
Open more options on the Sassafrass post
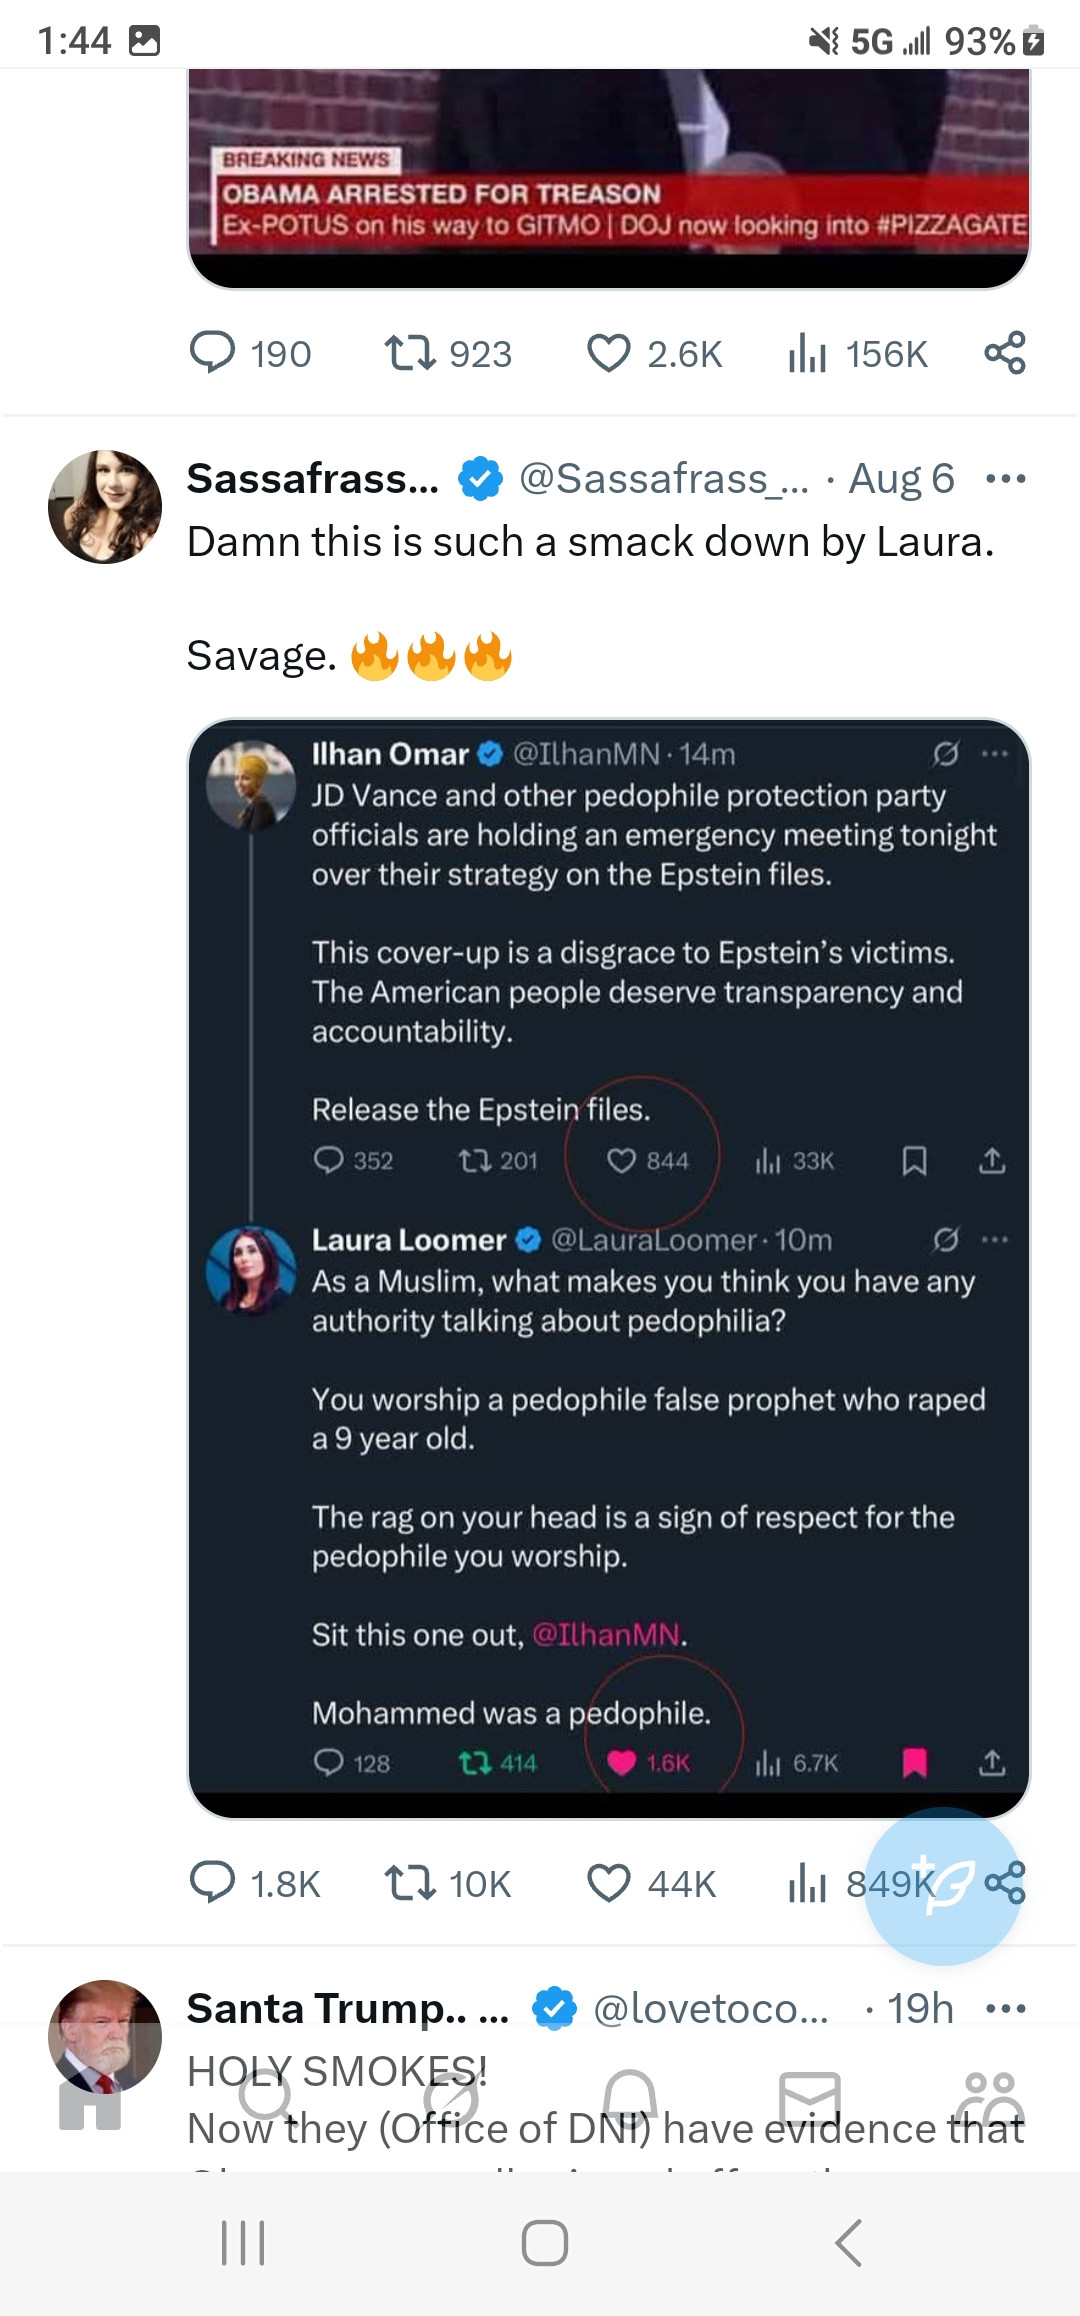pos(1005,479)
